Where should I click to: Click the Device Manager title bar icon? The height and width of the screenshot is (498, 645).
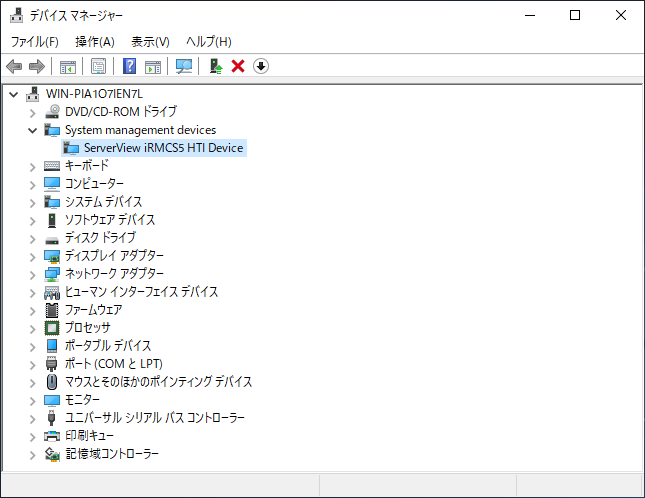(16, 15)
